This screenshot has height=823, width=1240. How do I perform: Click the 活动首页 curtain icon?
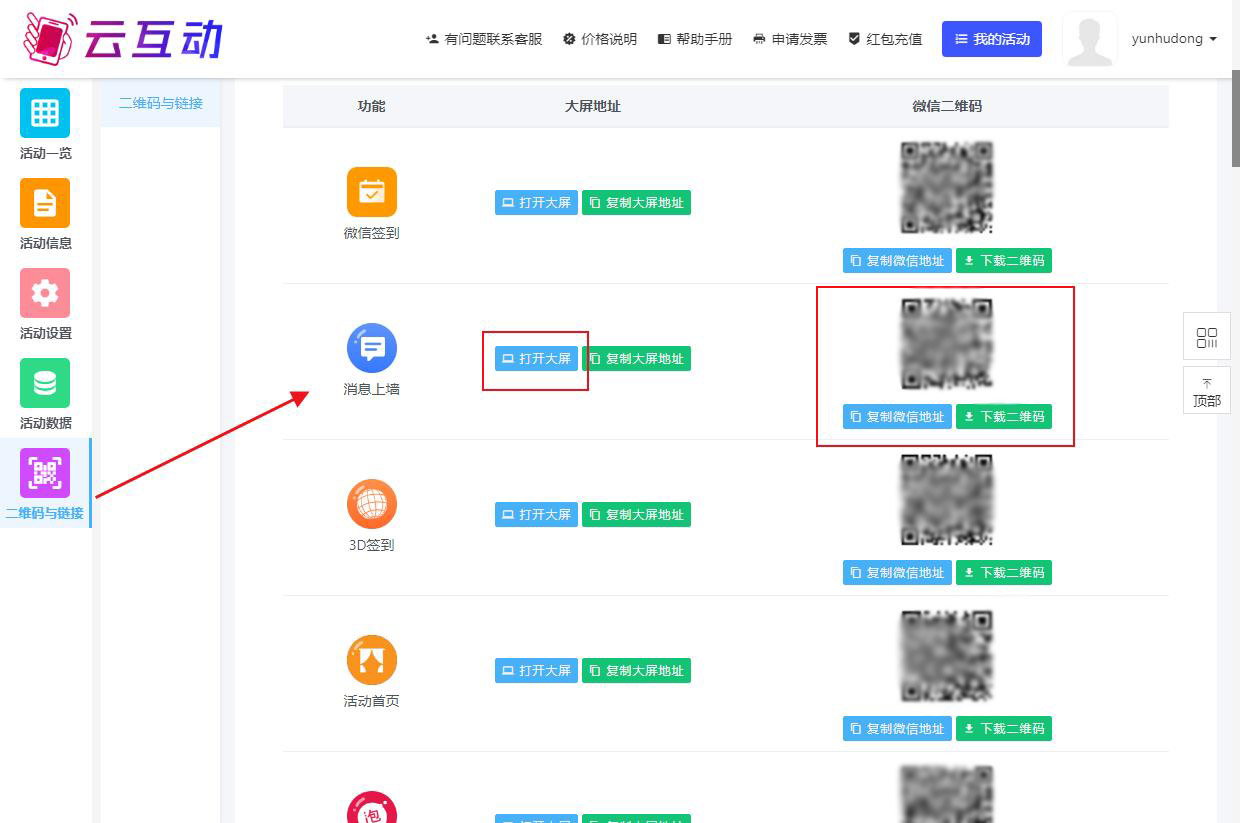click(x=372, y=660)
